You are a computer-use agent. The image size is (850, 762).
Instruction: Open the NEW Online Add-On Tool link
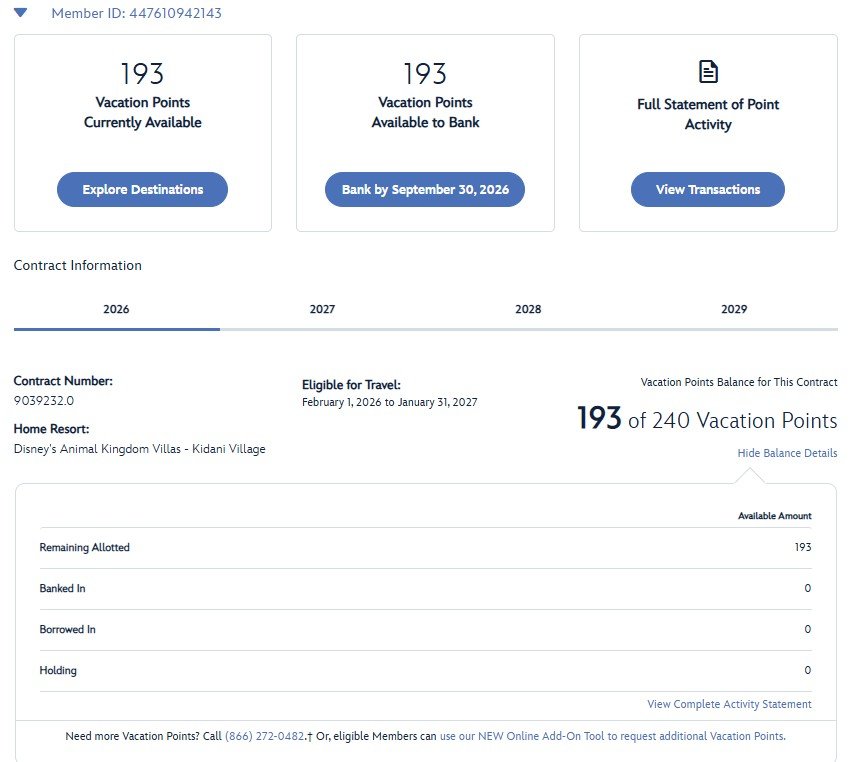[612, 736]
